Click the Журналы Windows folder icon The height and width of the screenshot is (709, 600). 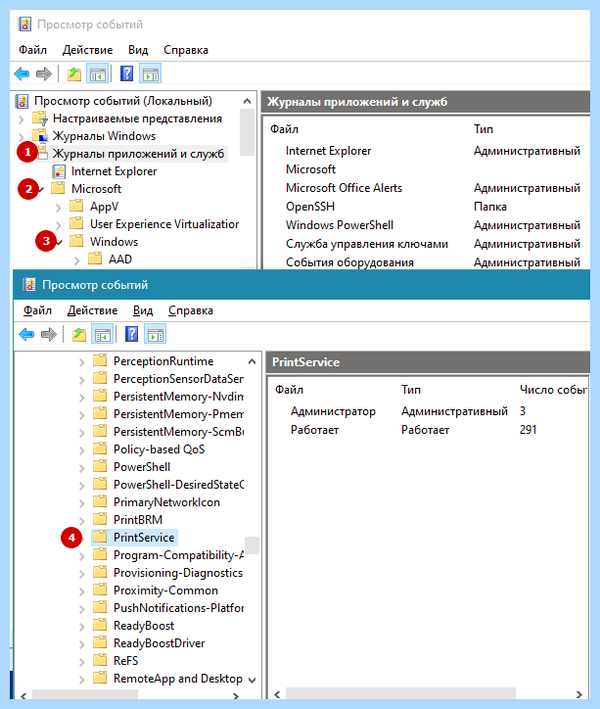point(40,135)
